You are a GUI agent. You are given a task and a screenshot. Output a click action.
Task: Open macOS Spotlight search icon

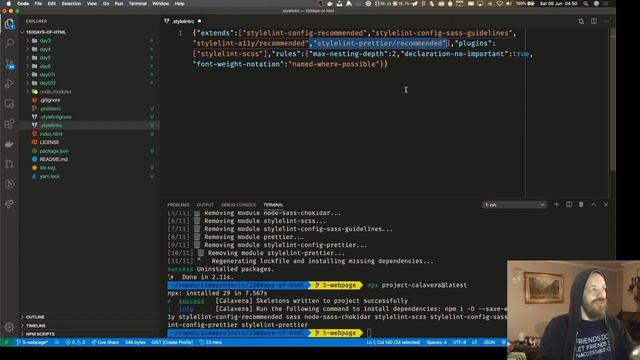tap(586, 4)
